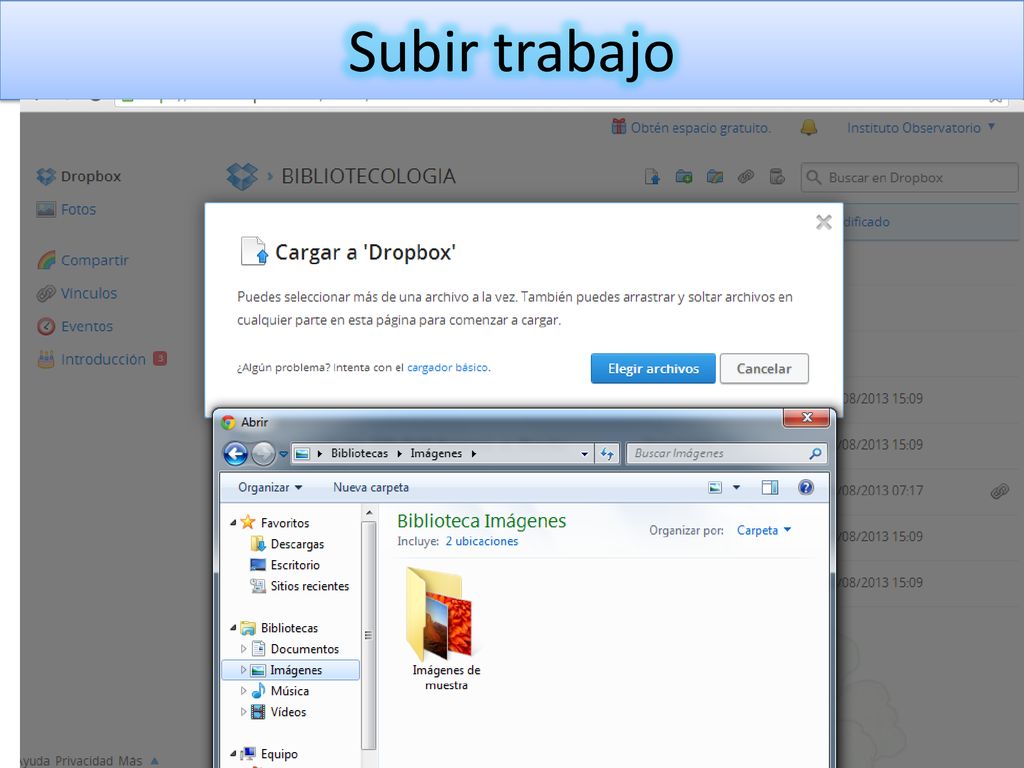
Task: Collapse the Bibliotecas tree node
Action: pos(233,628)
